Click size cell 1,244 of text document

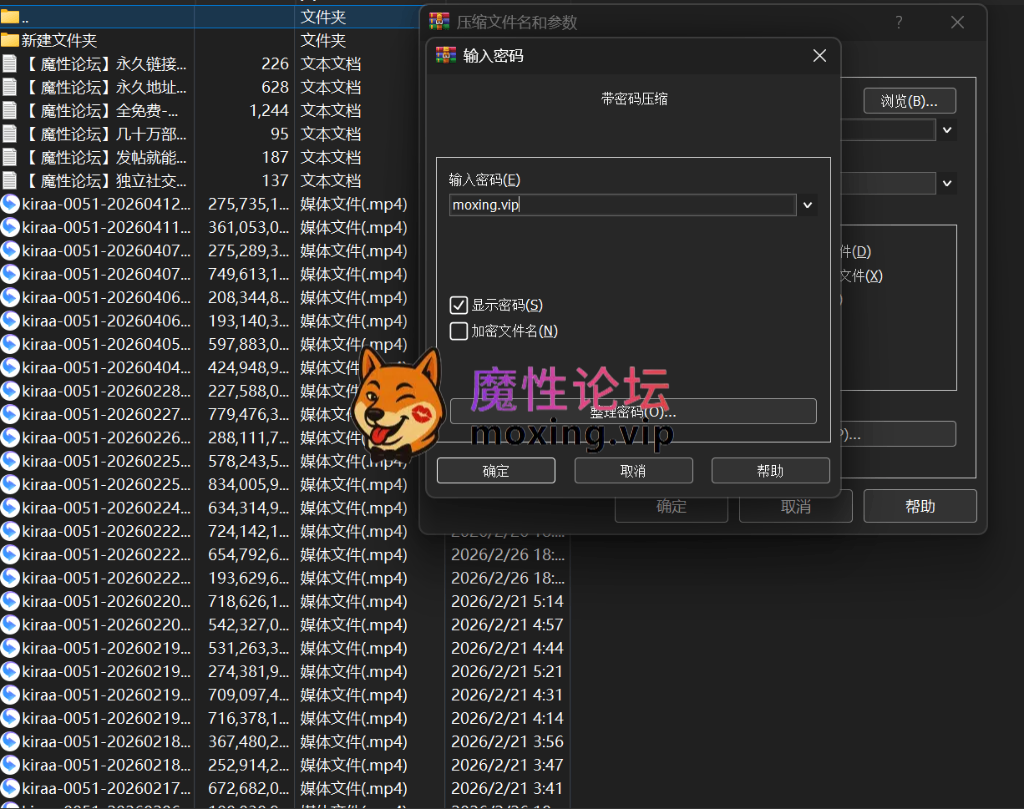point(268,110)
